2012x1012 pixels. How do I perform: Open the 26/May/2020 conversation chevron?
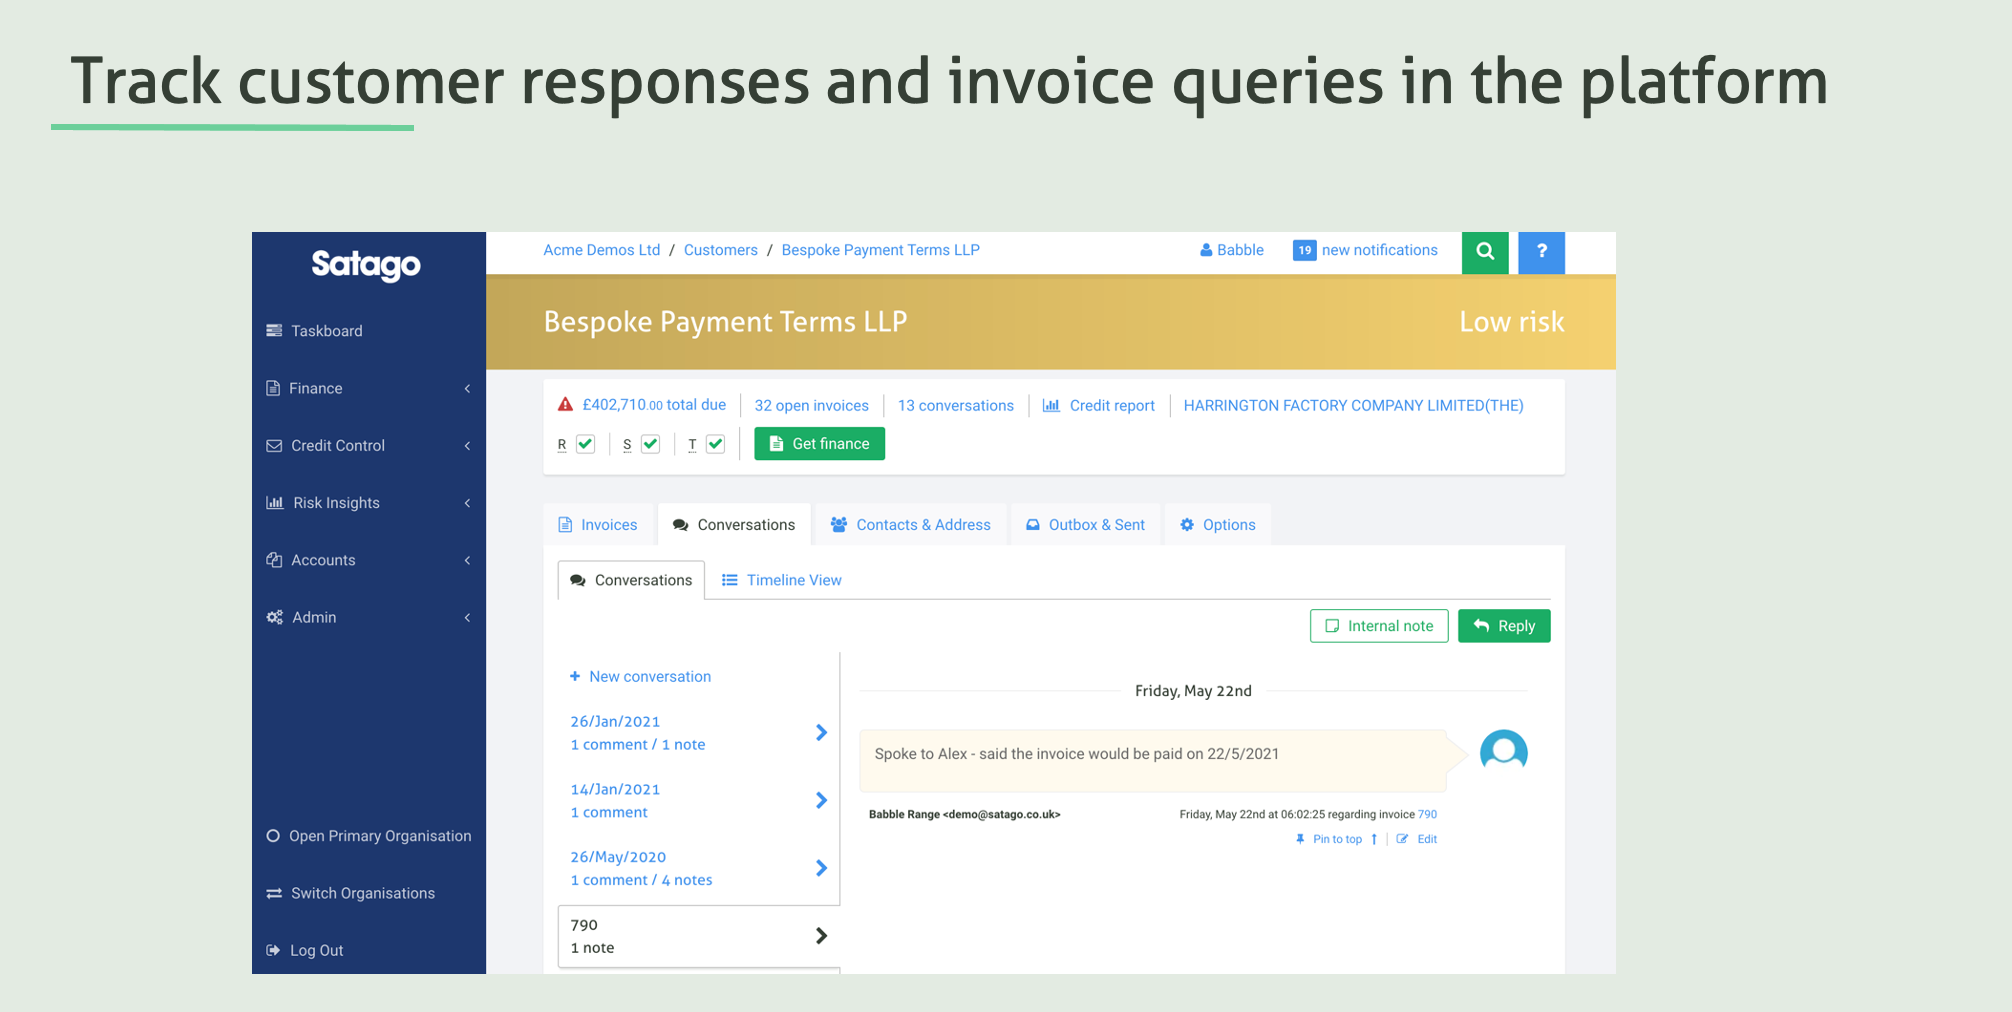(x=821, y=868)
